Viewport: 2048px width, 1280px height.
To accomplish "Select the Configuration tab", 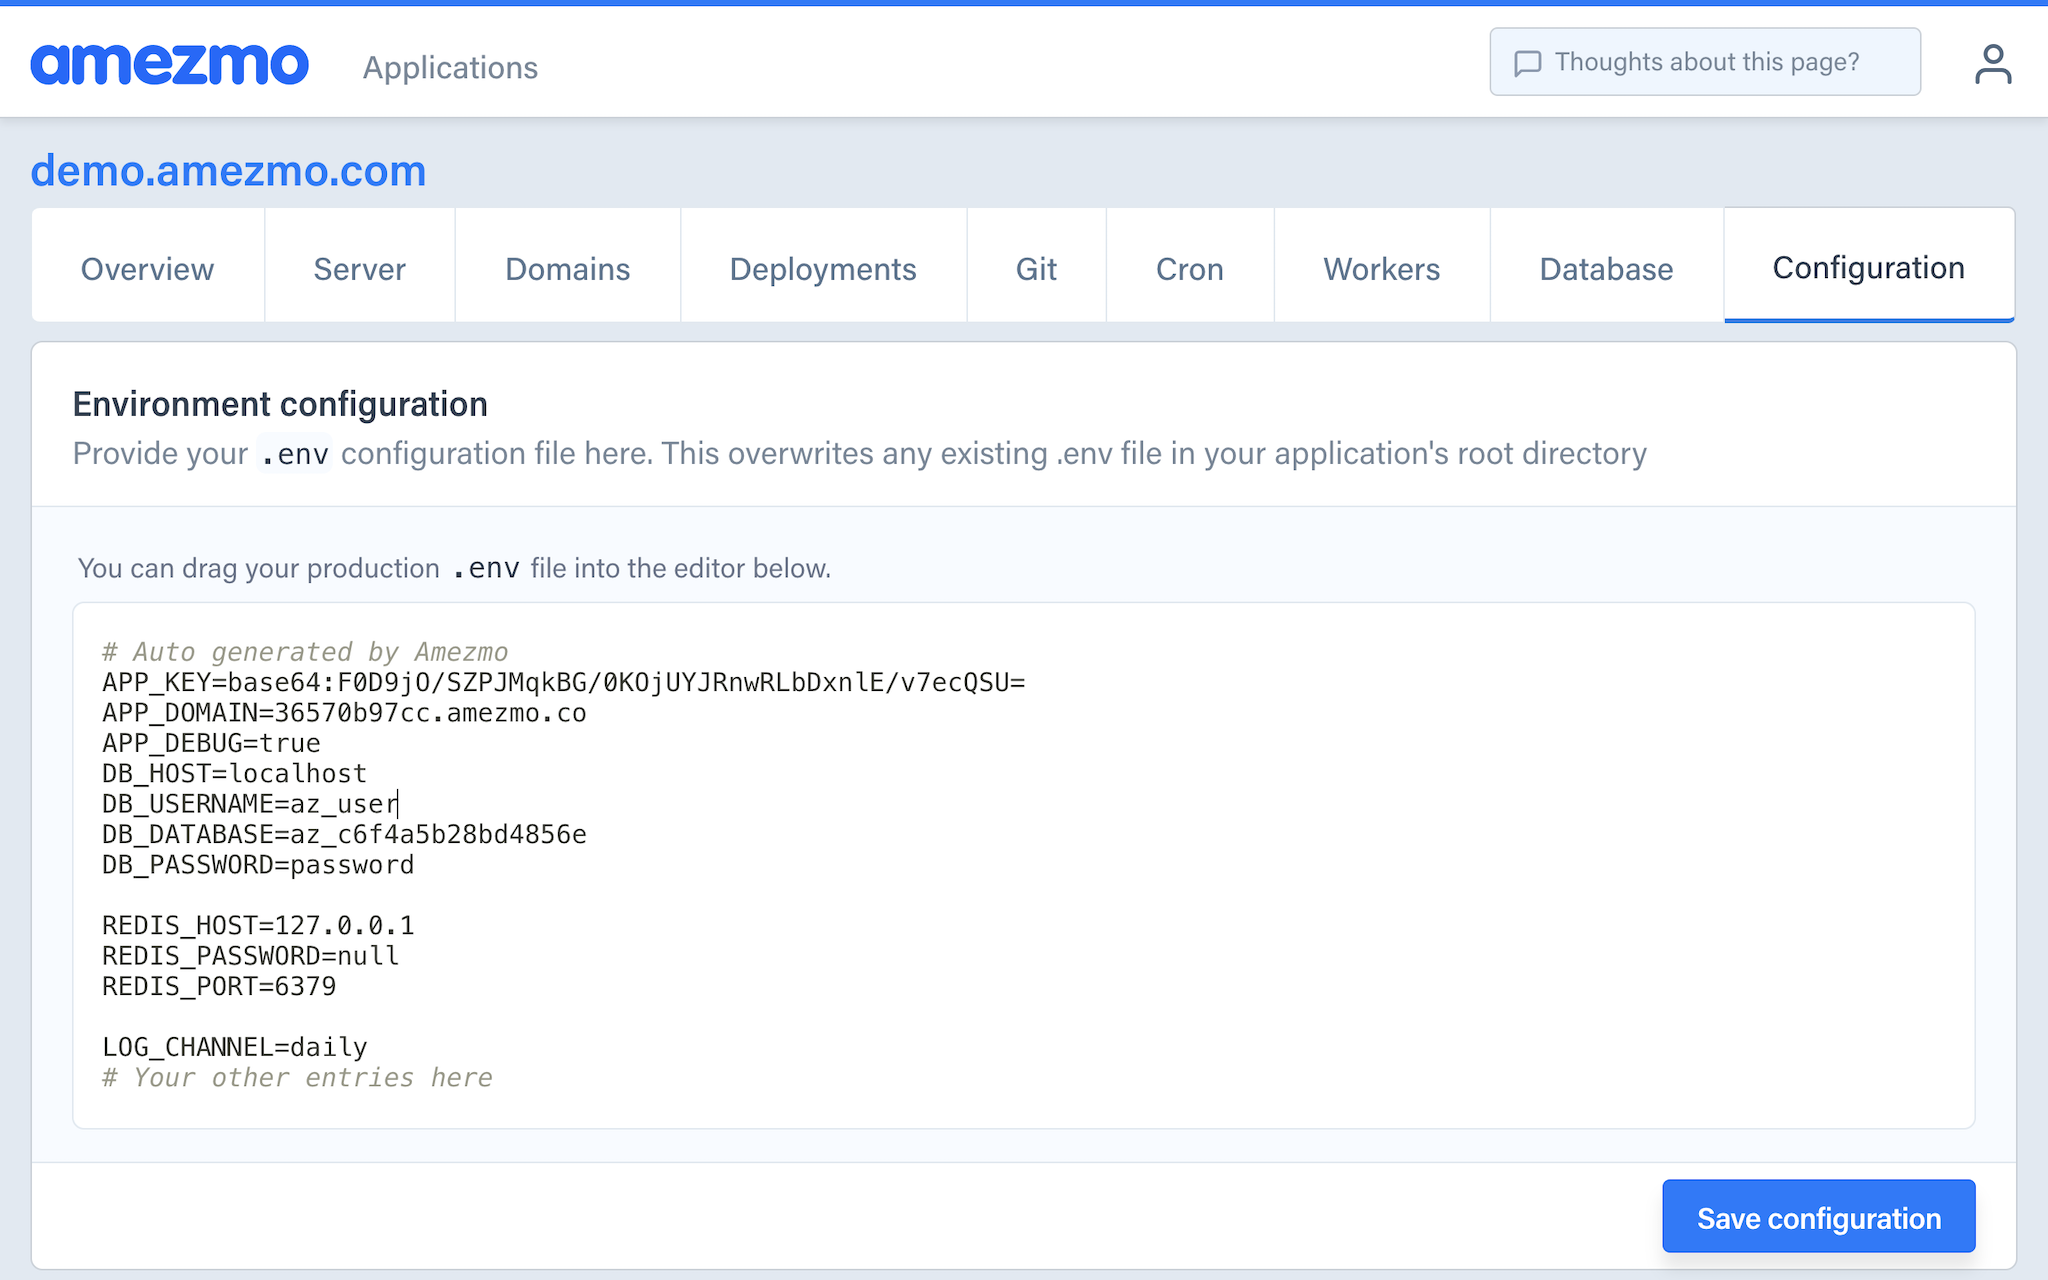I will 1868,267.
